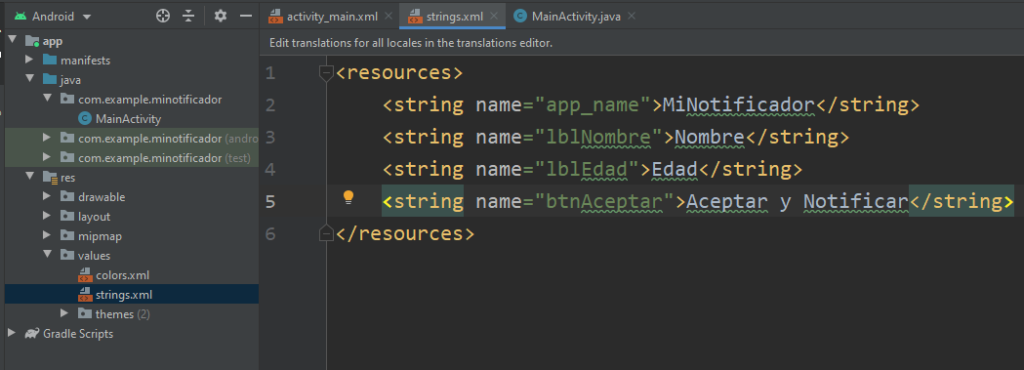Collapse the app module node

point(12,41)
